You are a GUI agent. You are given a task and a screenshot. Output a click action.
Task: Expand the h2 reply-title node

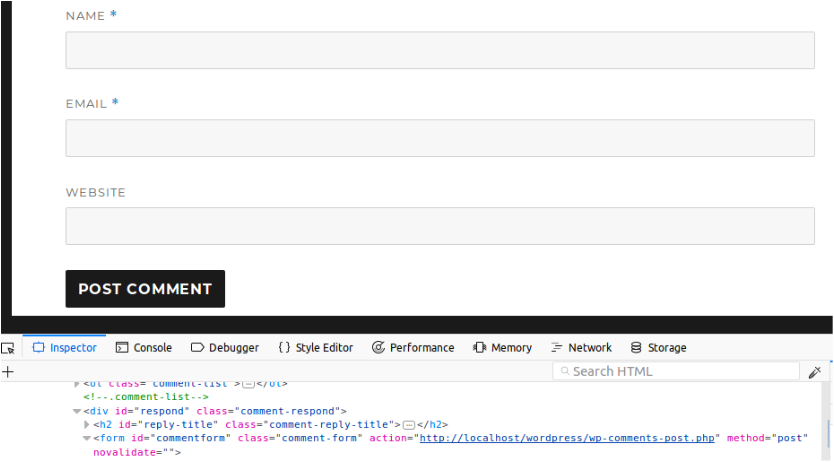point(87,425)
